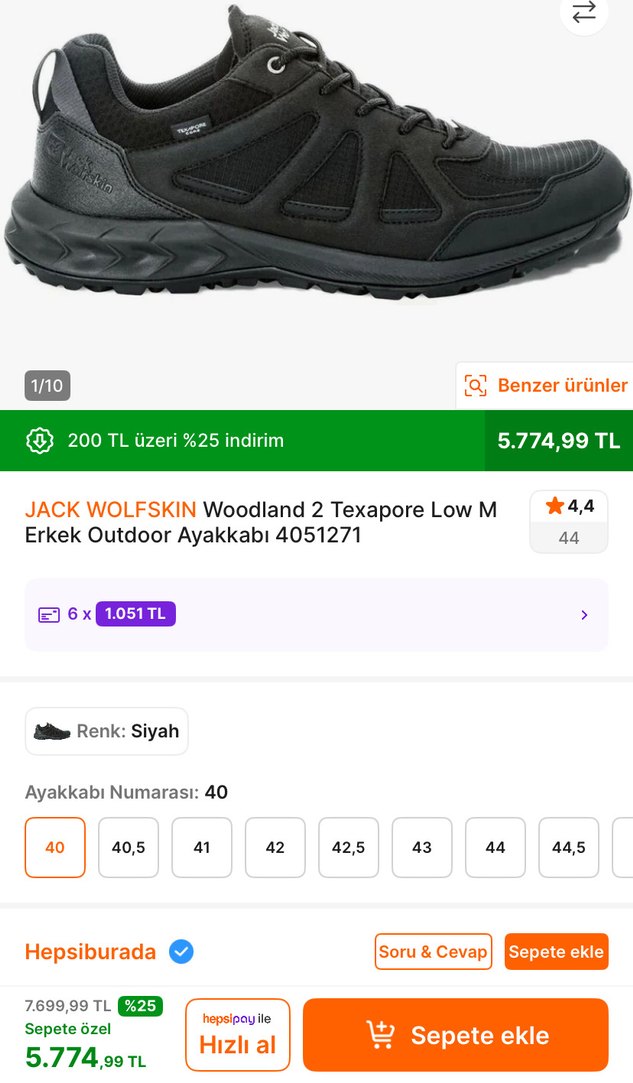
Task: Choose size 44,5
Action: pyautogui.click(x=568, y=847)
